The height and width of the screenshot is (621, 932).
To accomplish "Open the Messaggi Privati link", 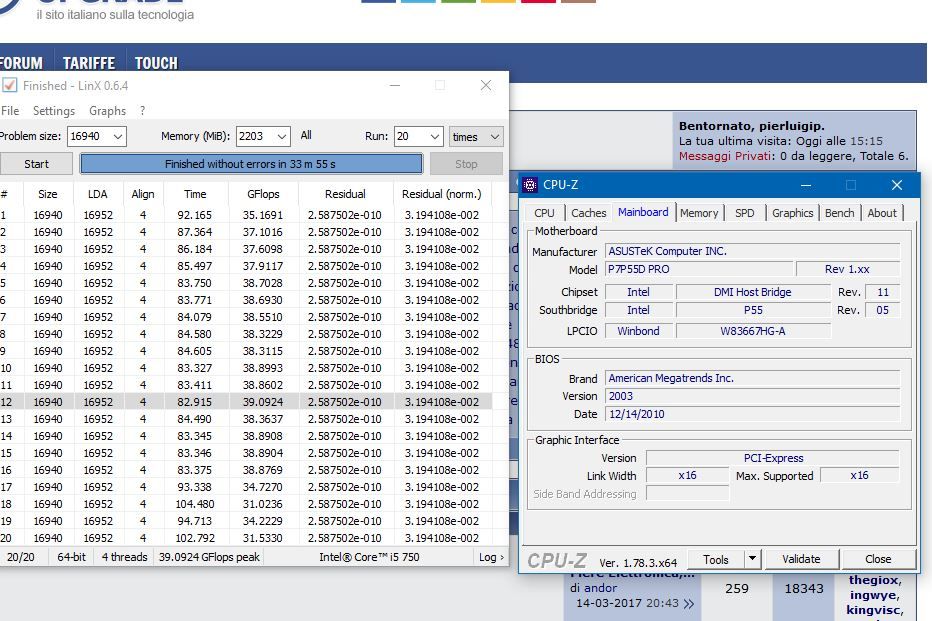I will coord(724,156).
